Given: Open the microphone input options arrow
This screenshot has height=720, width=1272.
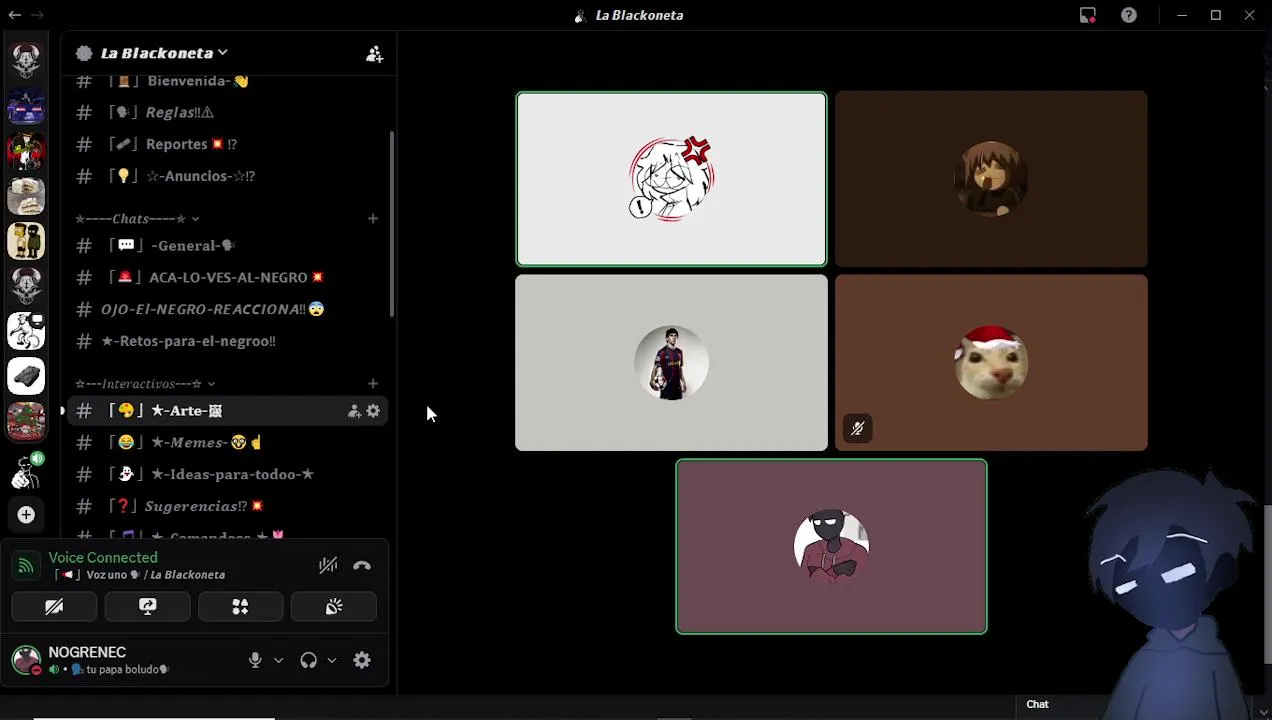Looking at the screenshot, I should 279,660.
